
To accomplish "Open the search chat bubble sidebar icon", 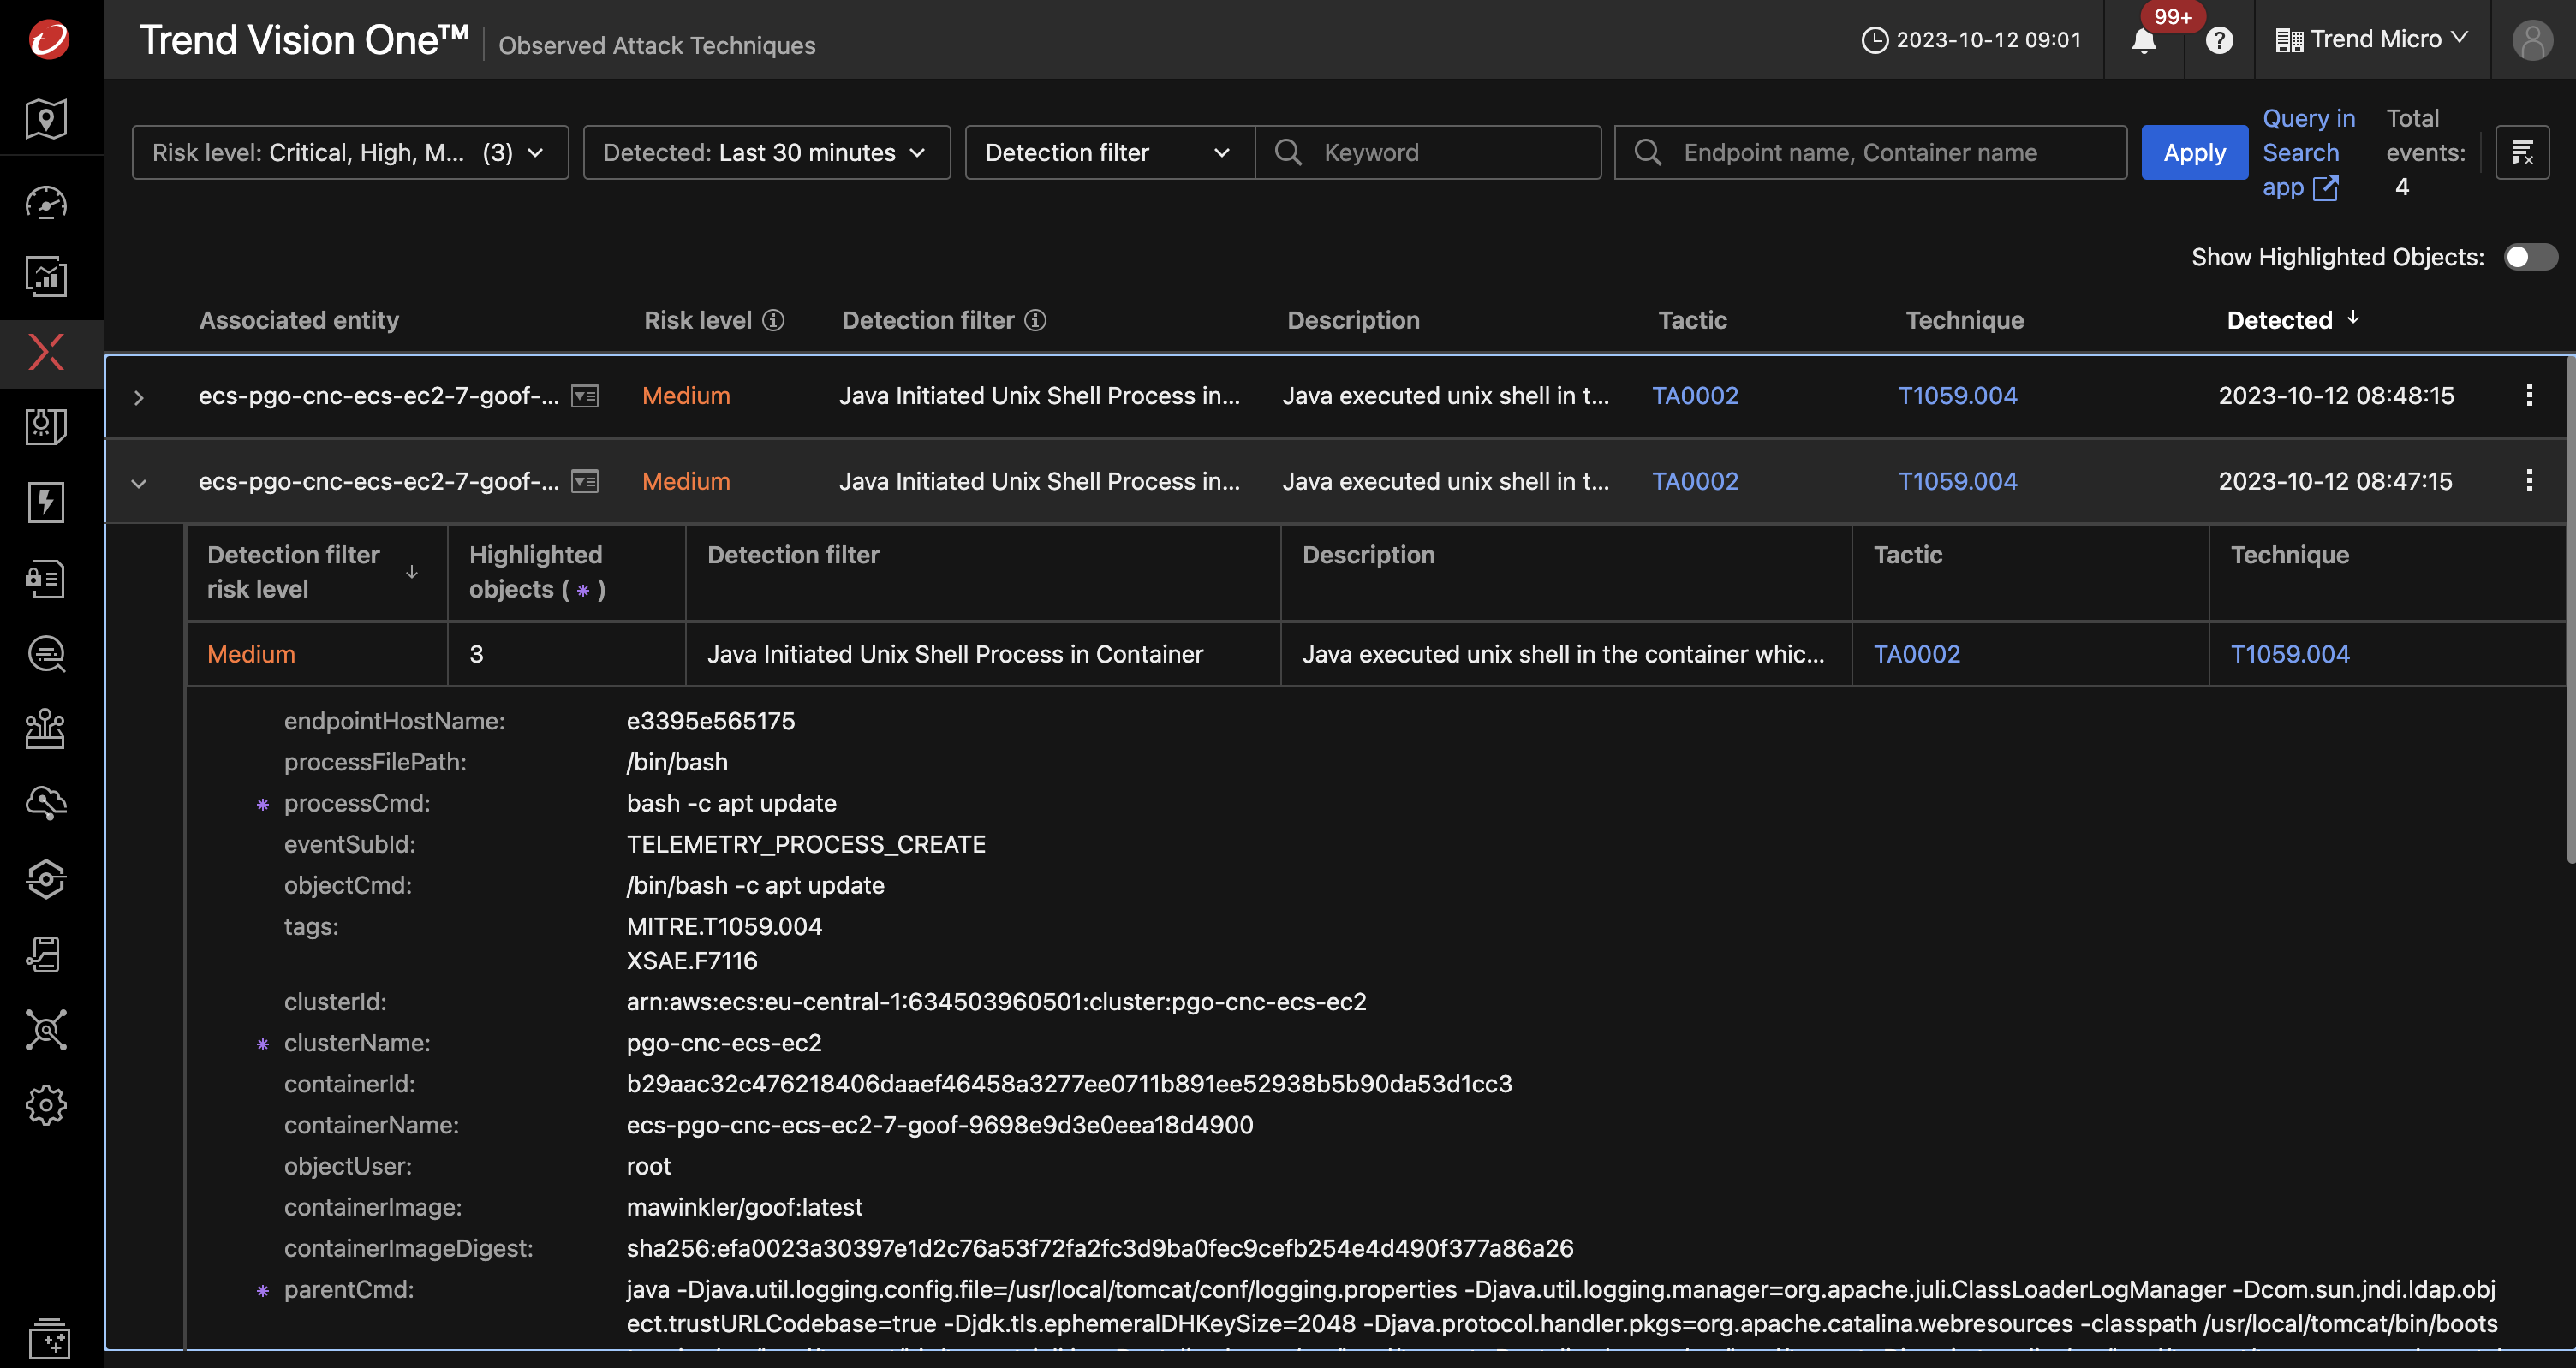I will (46, 654).
